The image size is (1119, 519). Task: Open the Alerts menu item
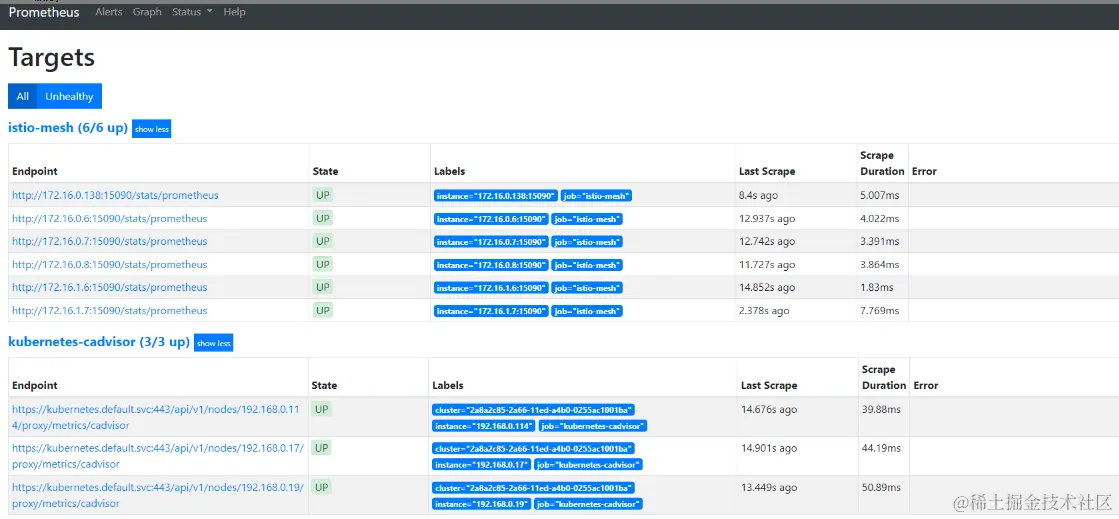108,12
